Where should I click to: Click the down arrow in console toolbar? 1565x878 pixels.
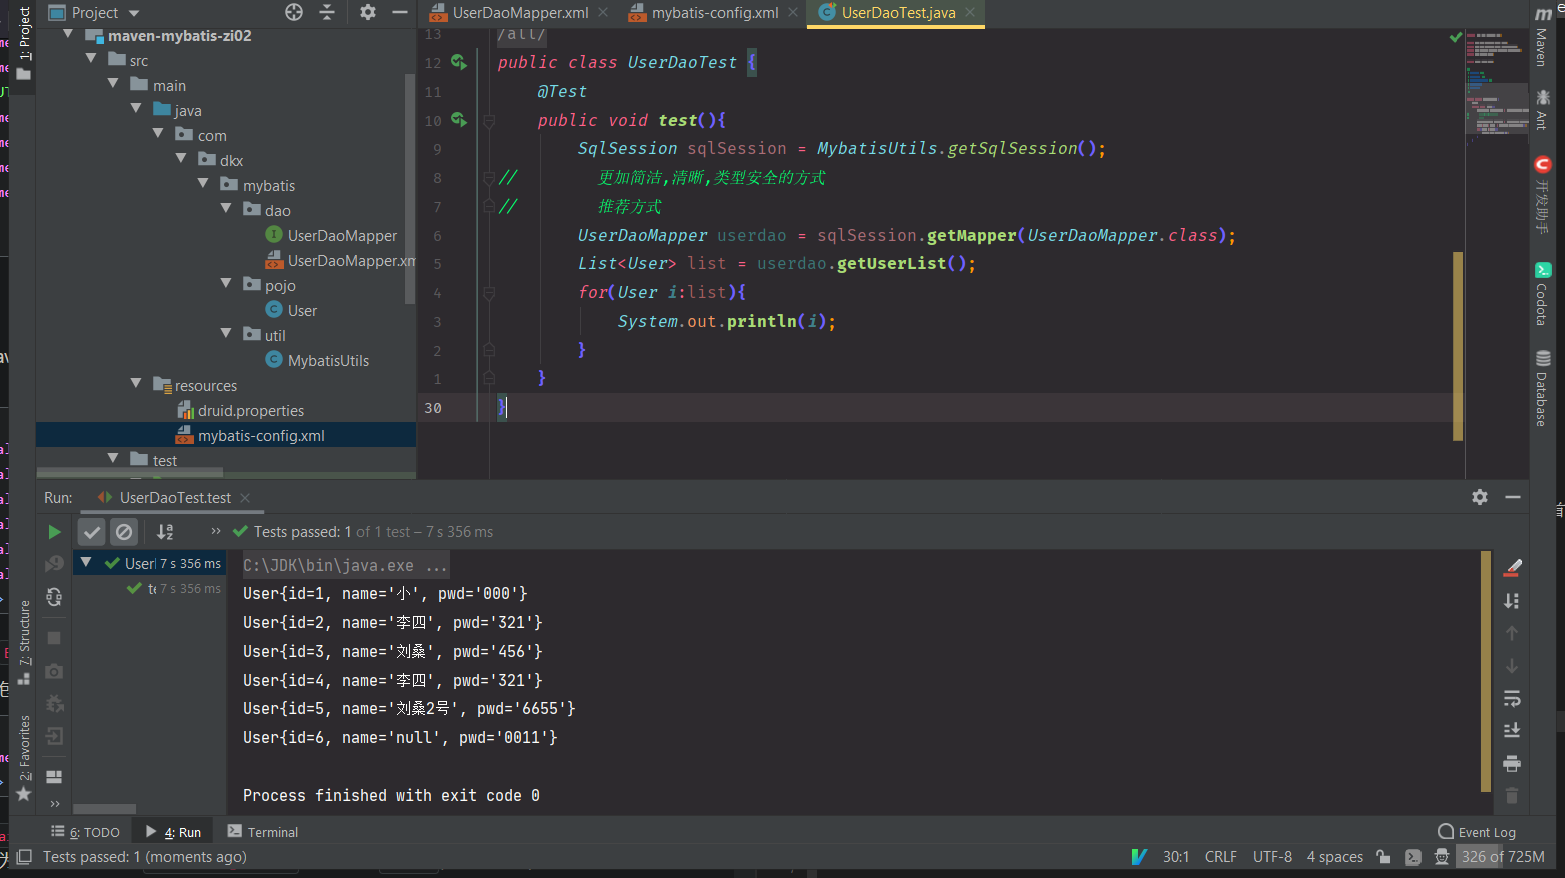coord(1512,666)
